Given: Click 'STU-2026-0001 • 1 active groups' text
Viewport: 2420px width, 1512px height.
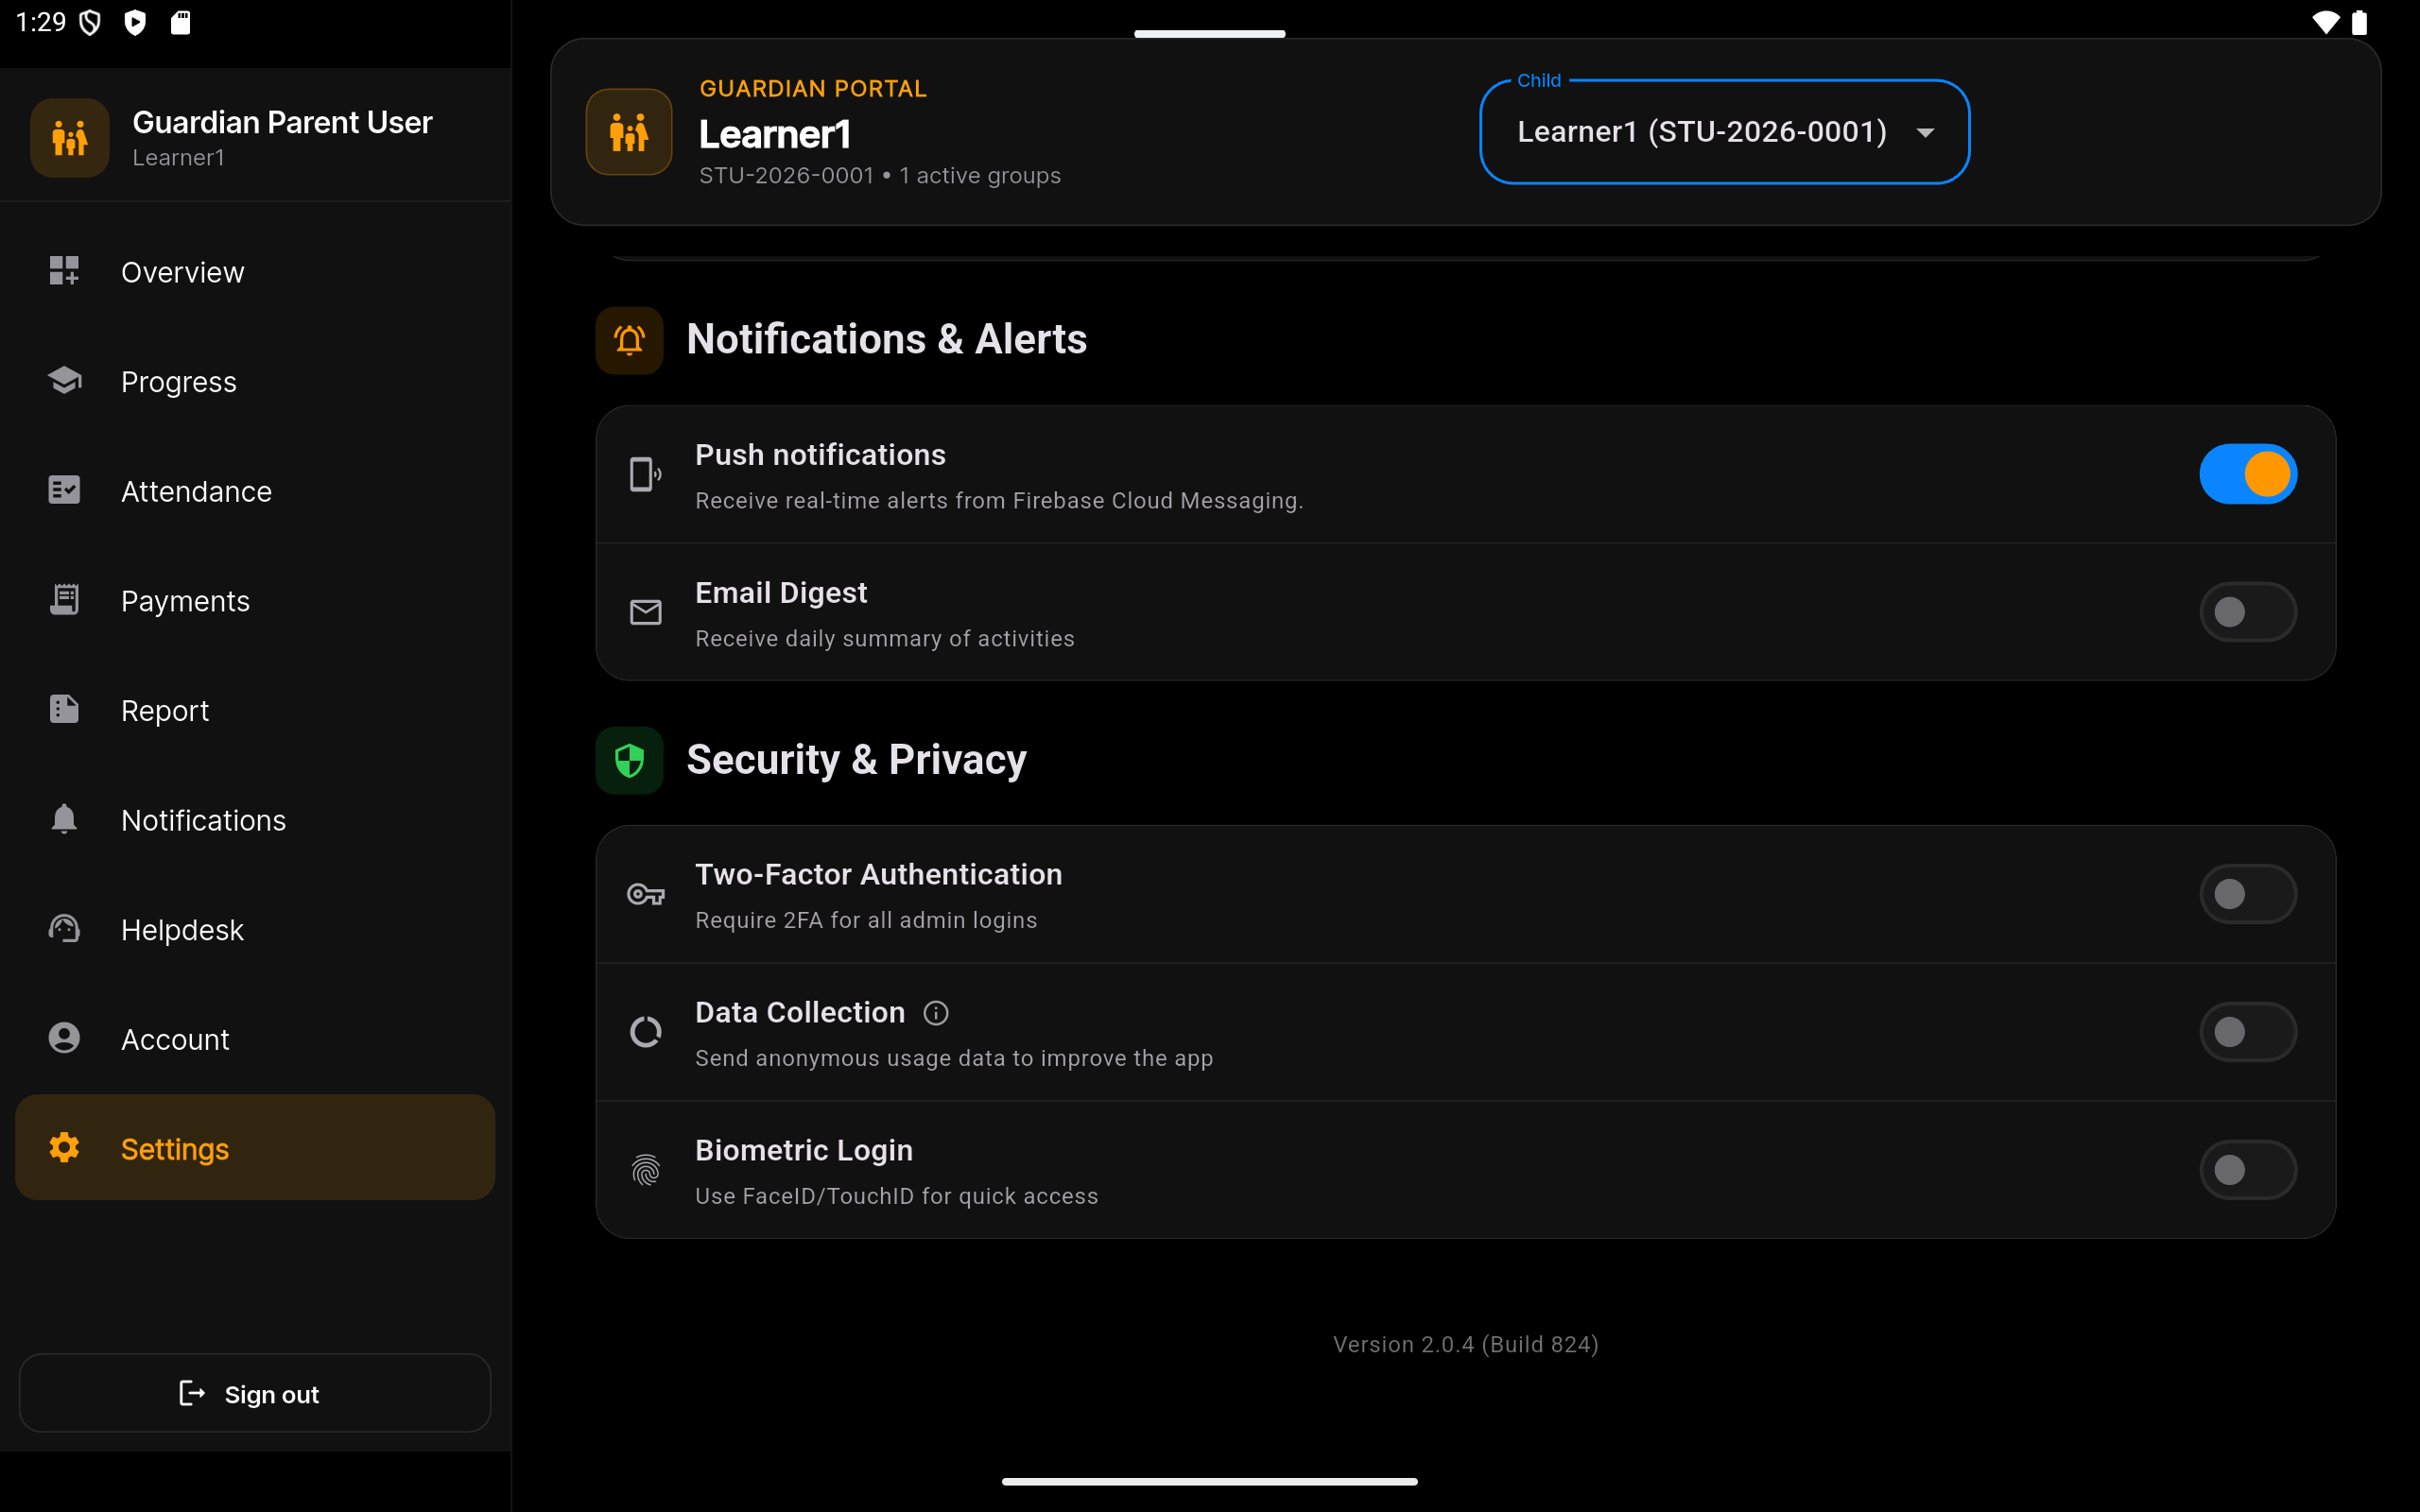Looking at the screenshot, I should click(x=880, y=176).
